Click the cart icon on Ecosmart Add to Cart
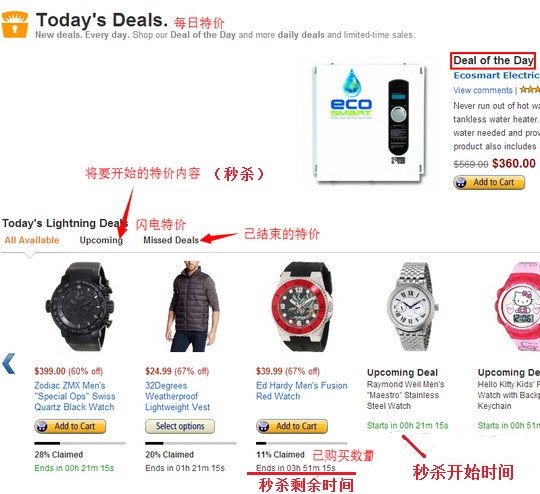The width and height of the screenshot is (540, 494). [460, 182]
